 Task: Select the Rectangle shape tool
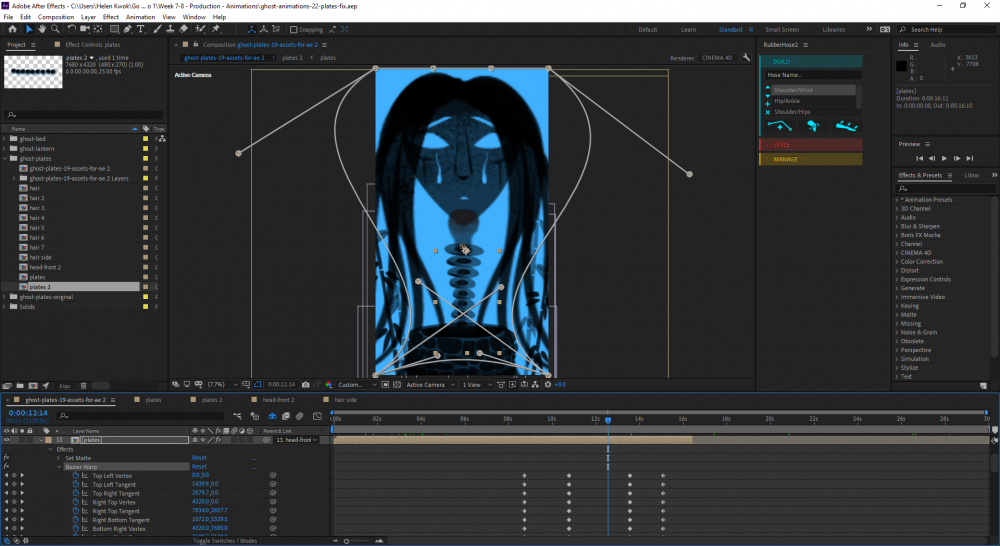114,29
